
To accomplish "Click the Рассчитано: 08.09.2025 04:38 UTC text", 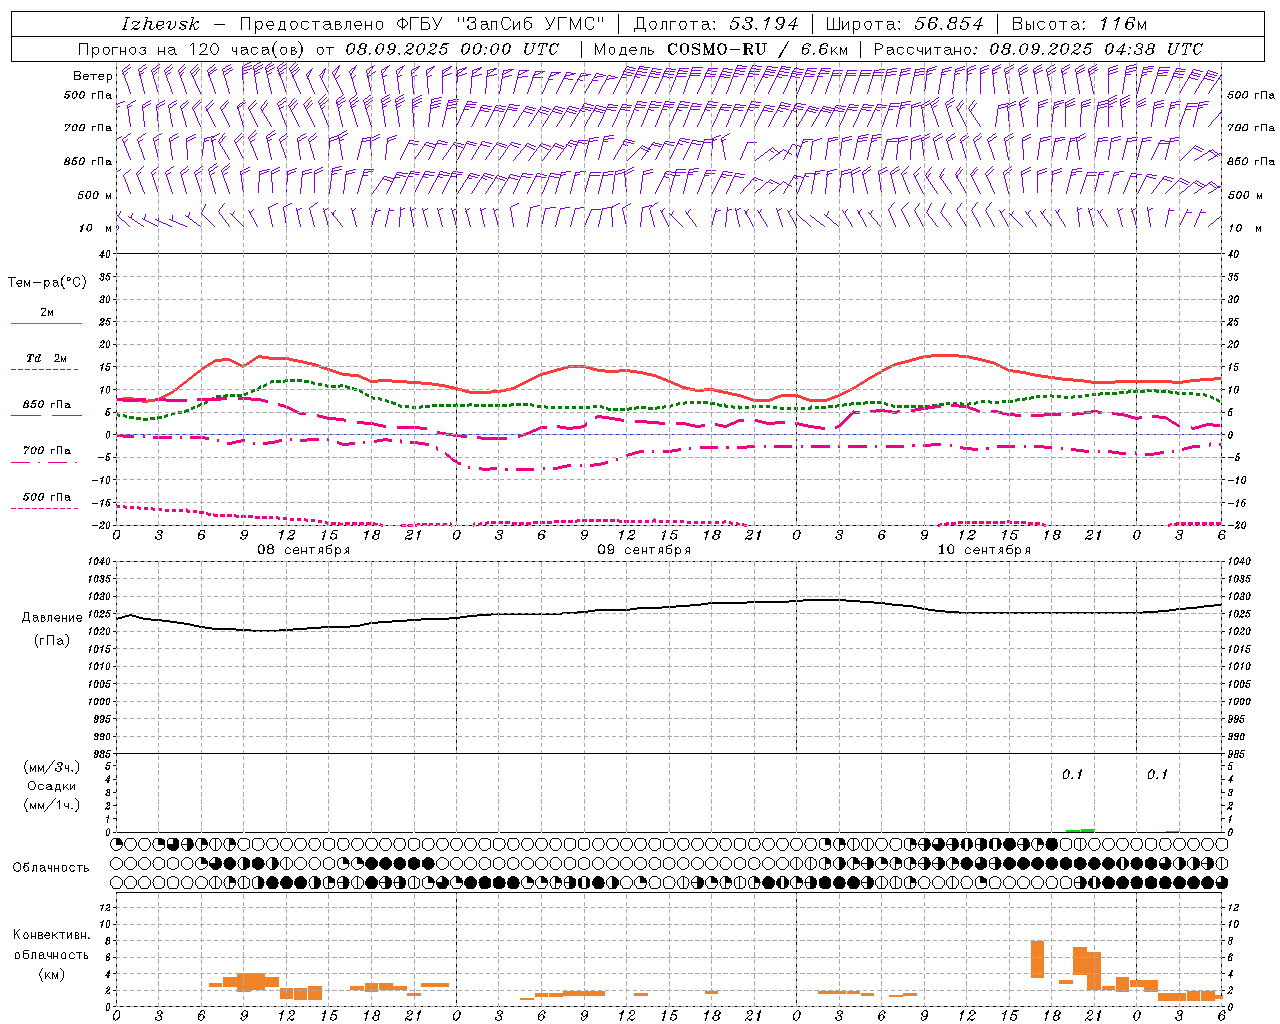I will click(x=1038, y=49).
